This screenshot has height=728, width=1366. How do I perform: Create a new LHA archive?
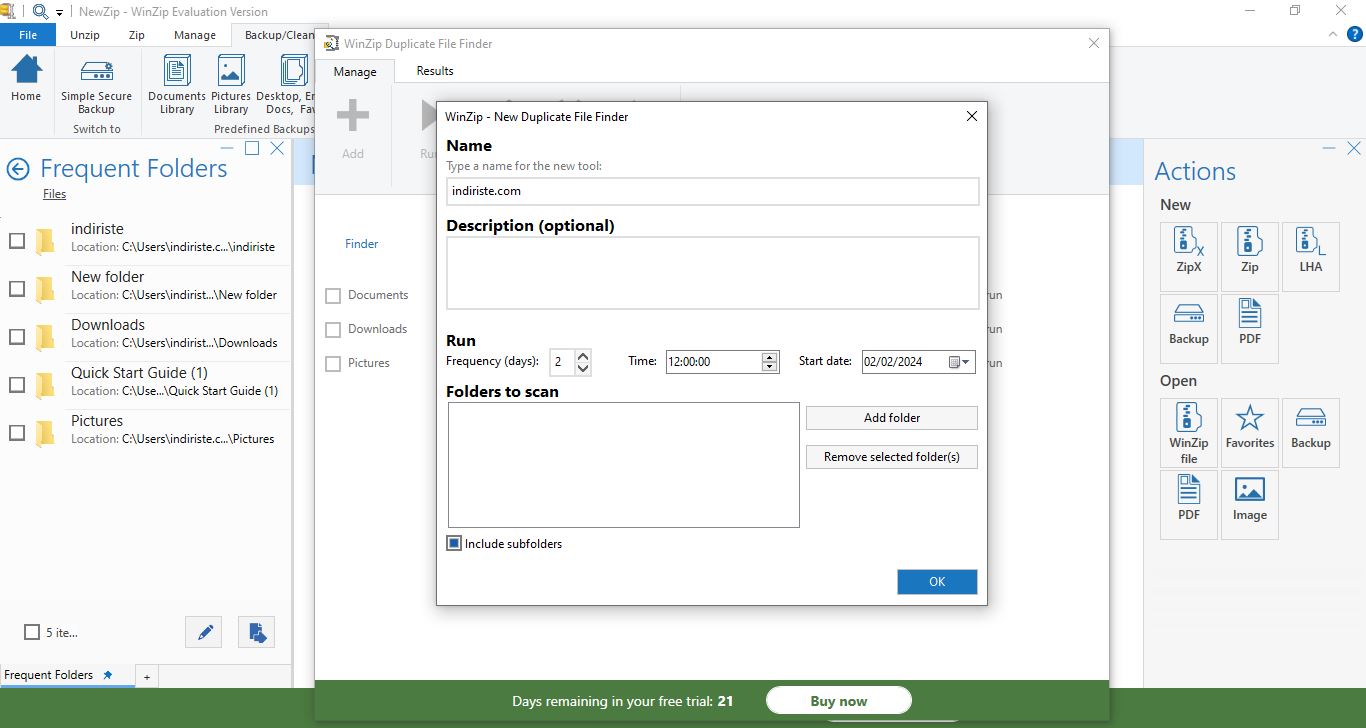pos(1311,257)
